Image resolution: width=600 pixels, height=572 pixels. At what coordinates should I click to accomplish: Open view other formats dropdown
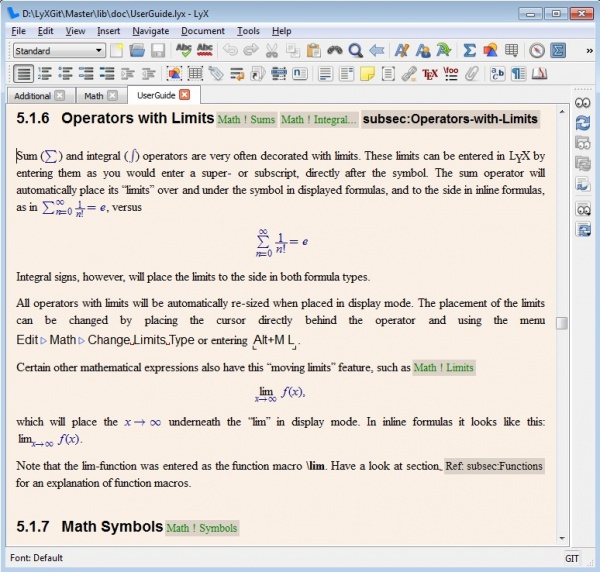point(583,209)
